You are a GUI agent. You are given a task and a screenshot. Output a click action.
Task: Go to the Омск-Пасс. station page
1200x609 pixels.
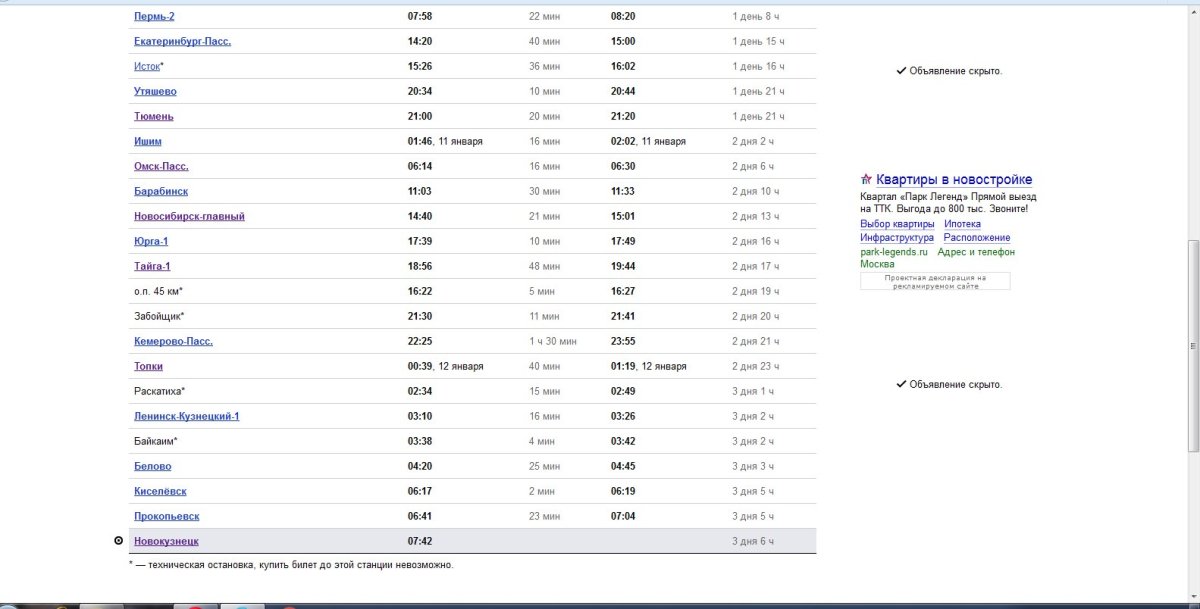[161, 167]
